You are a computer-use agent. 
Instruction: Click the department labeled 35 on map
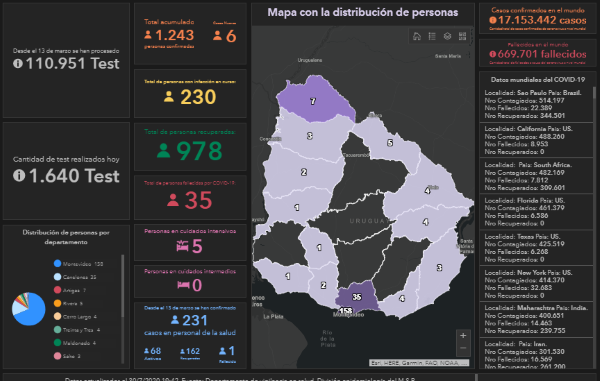click(357, 296)
